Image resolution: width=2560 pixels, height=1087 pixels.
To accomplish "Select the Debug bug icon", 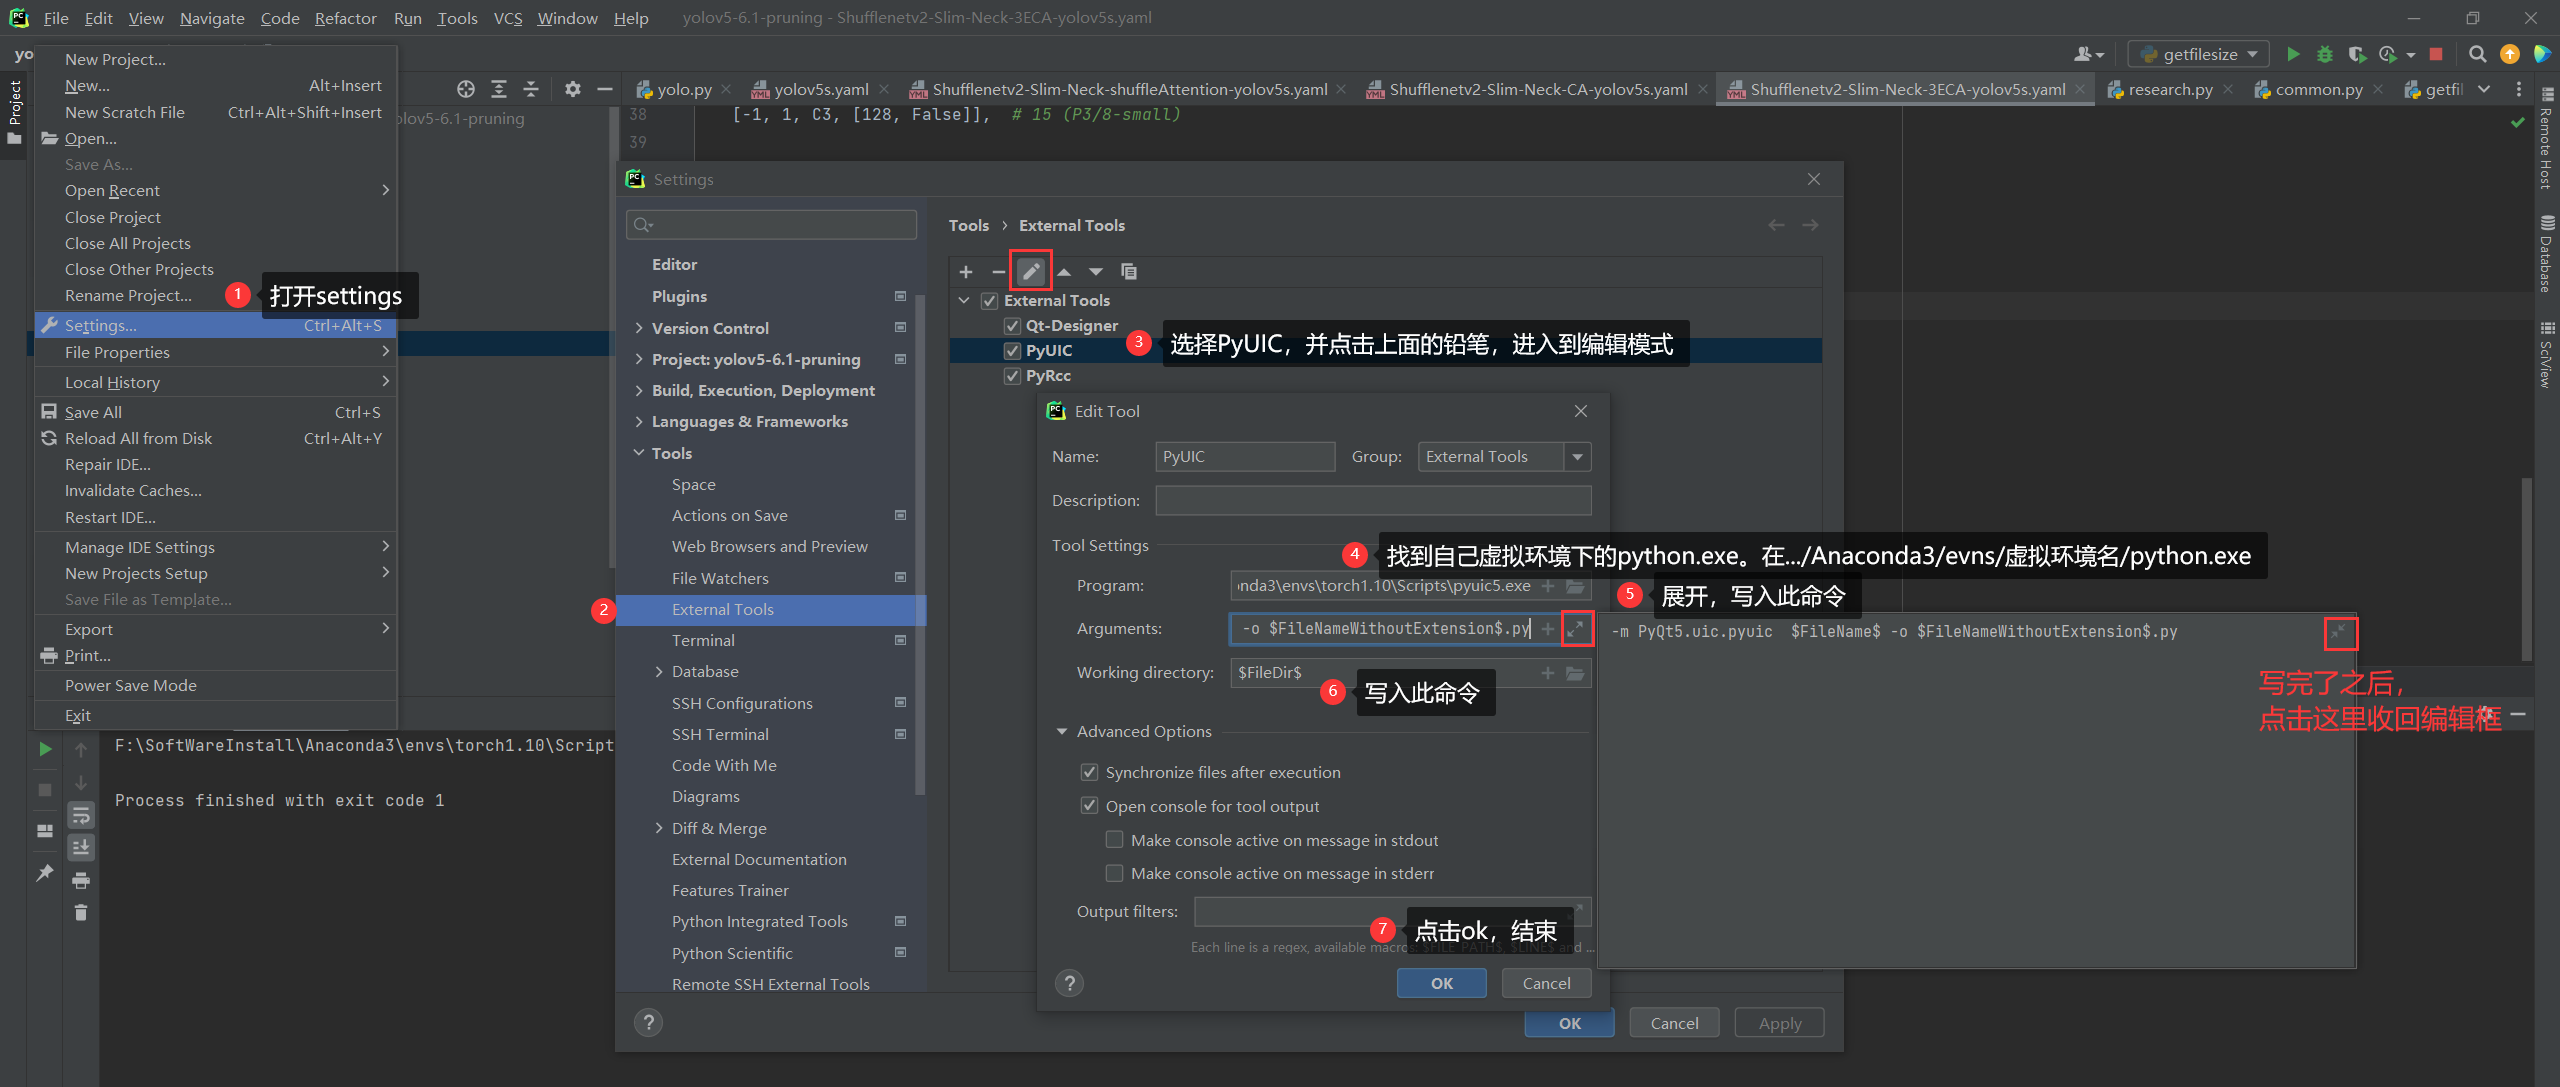I will [2325, 54].
